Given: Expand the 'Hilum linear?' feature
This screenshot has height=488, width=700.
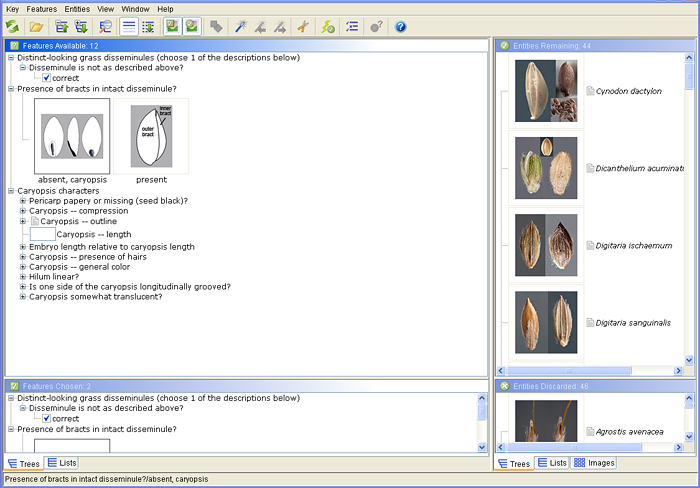Looking at the screenshot, I should tap(23, 277).
